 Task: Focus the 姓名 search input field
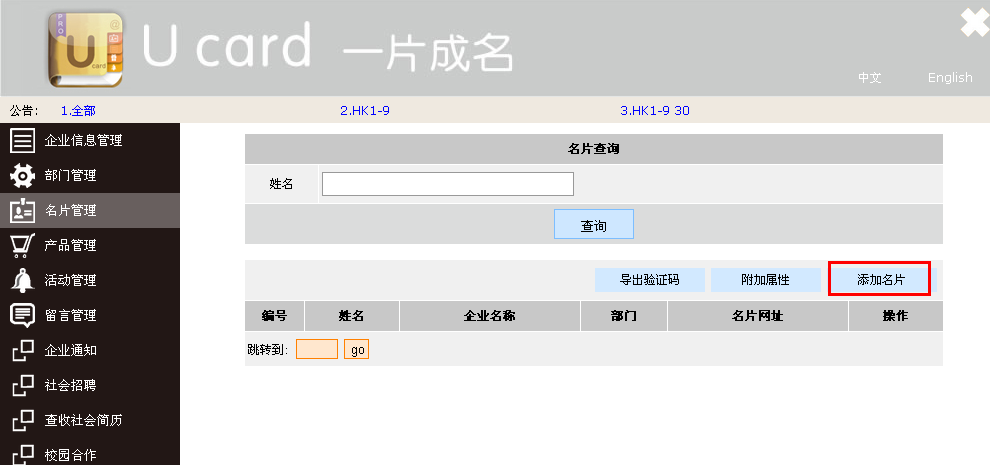tap(448, 184)
